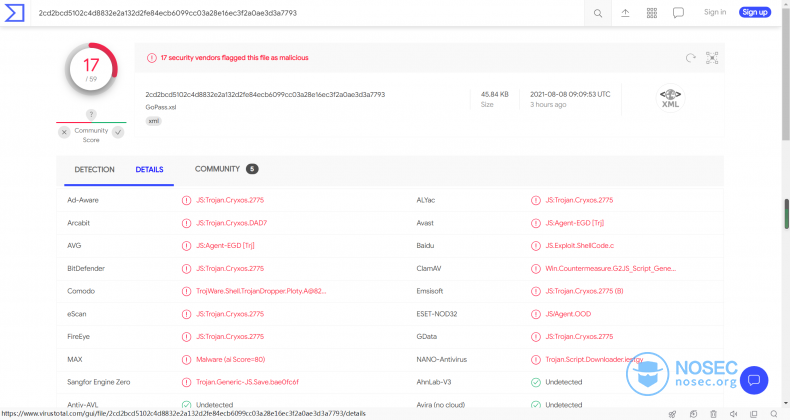The image size is (790, 420).
Task: Click the COMMUNITY count badge 5
Action: point(252,169)
